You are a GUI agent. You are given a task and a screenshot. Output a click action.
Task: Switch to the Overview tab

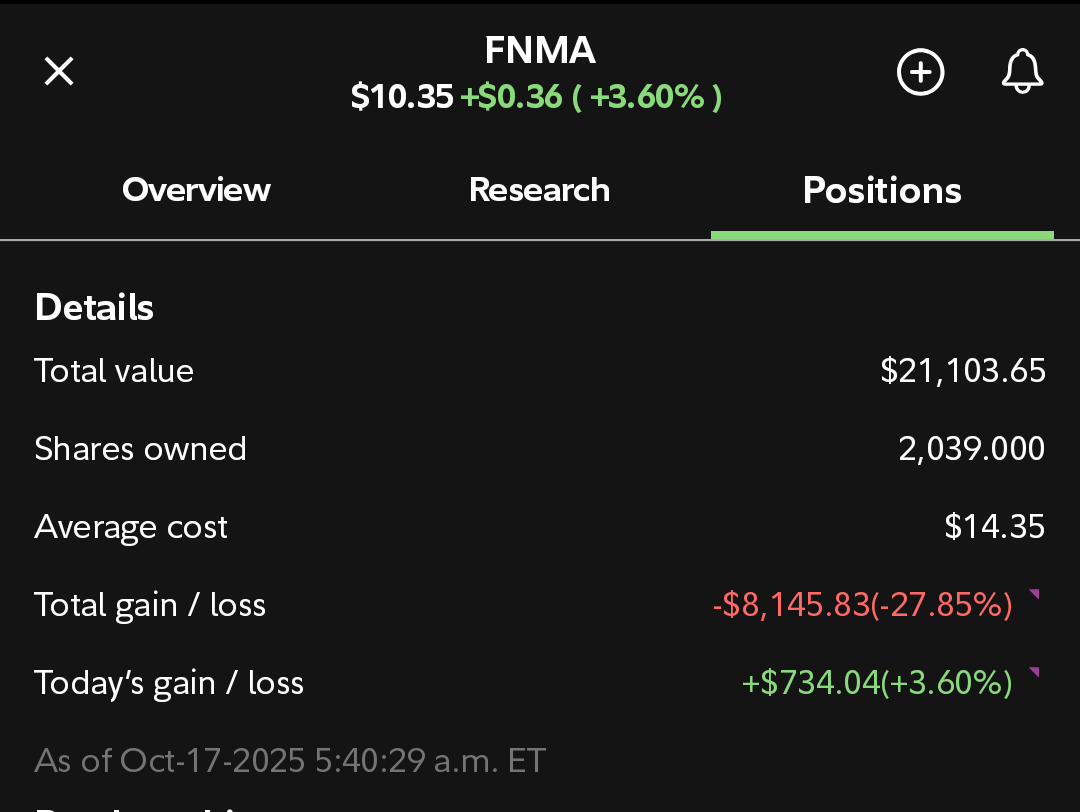tap(196, 190)
